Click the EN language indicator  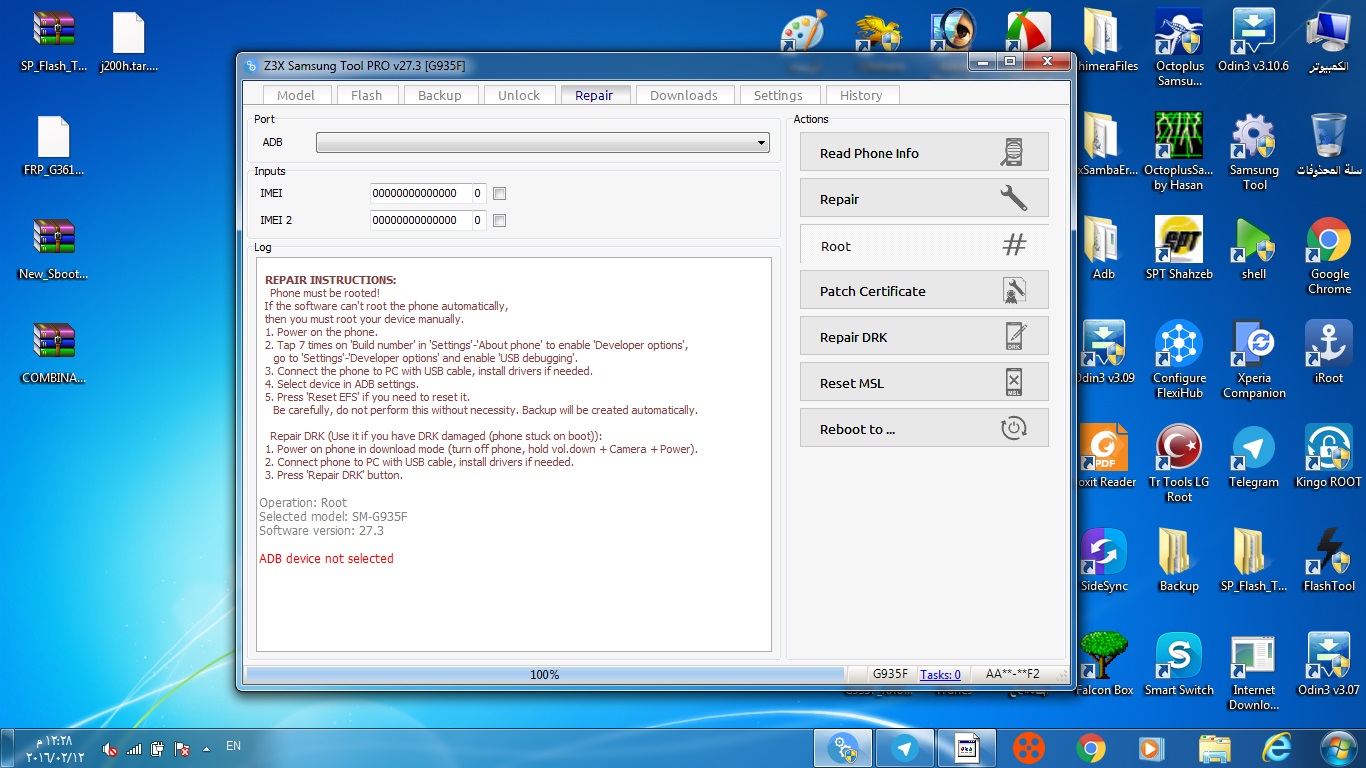(x=233, y=746)
